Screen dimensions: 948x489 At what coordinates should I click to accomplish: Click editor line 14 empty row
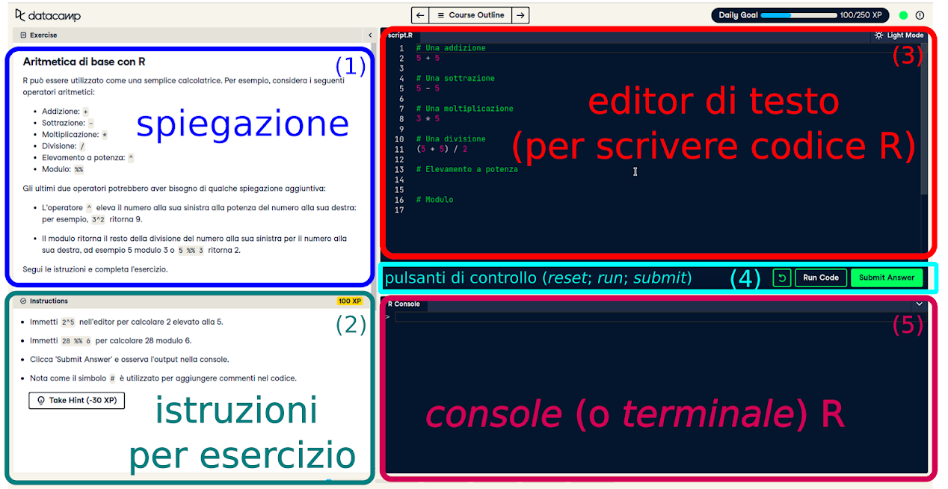coord(665,180)
